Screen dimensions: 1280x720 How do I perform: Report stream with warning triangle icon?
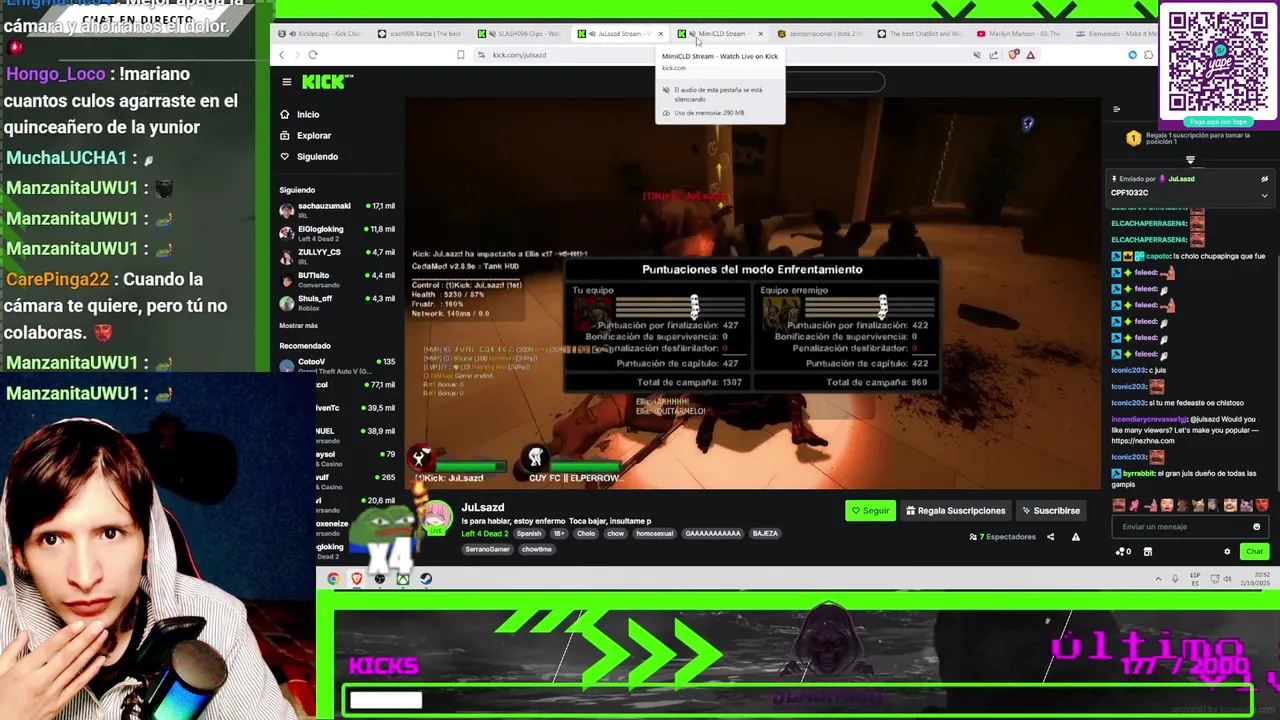click(1075, 537)
